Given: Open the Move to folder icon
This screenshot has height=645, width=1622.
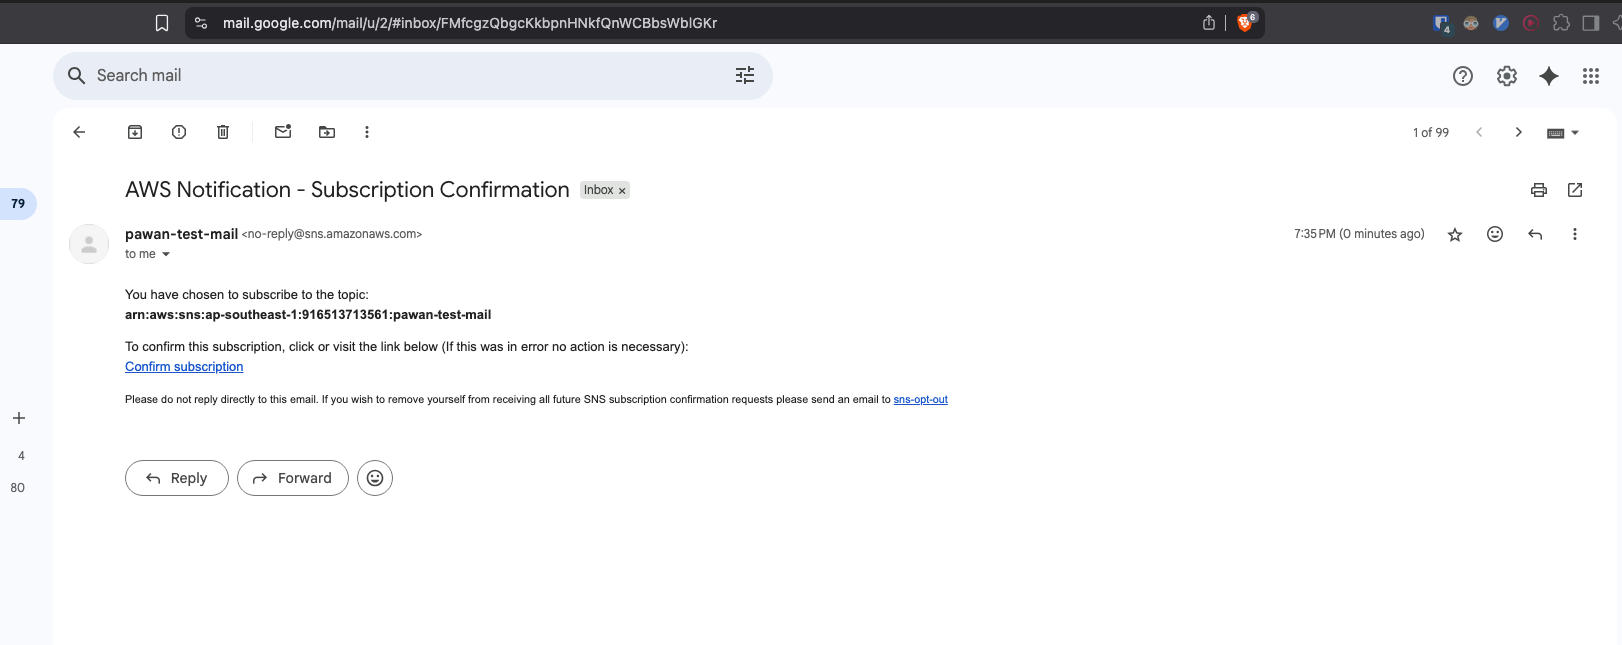Looking at the screenshot, I should click(327, 132).
